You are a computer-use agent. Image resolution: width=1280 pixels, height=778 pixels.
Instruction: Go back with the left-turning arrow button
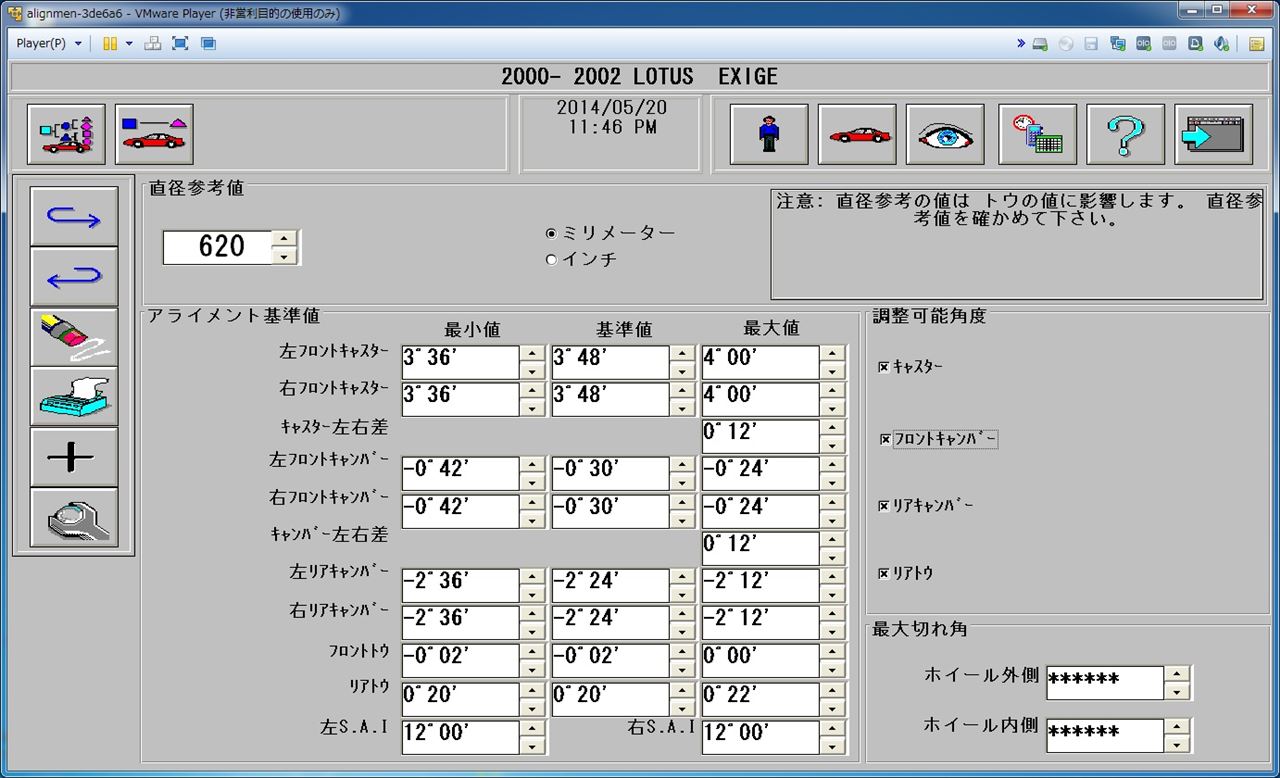pos(74,277)
